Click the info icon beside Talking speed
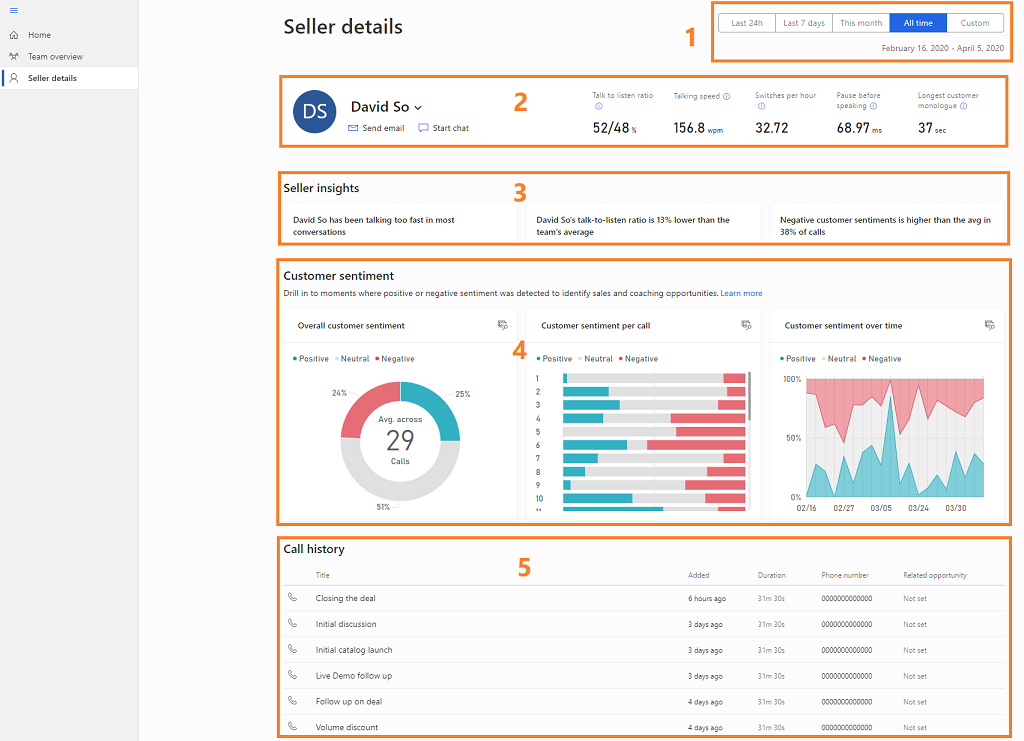This screenshot has height=741, width=1024. pos(726,96)
